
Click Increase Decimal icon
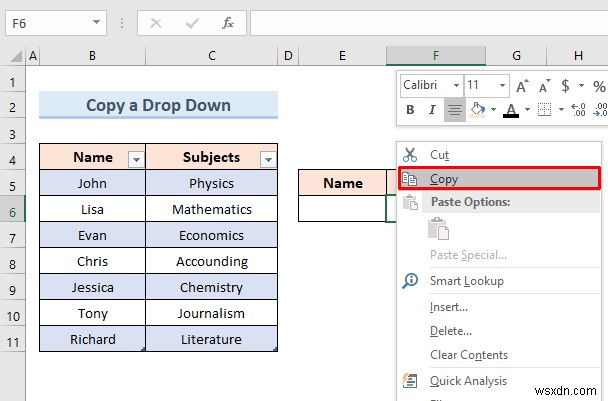tap(578, 110)
